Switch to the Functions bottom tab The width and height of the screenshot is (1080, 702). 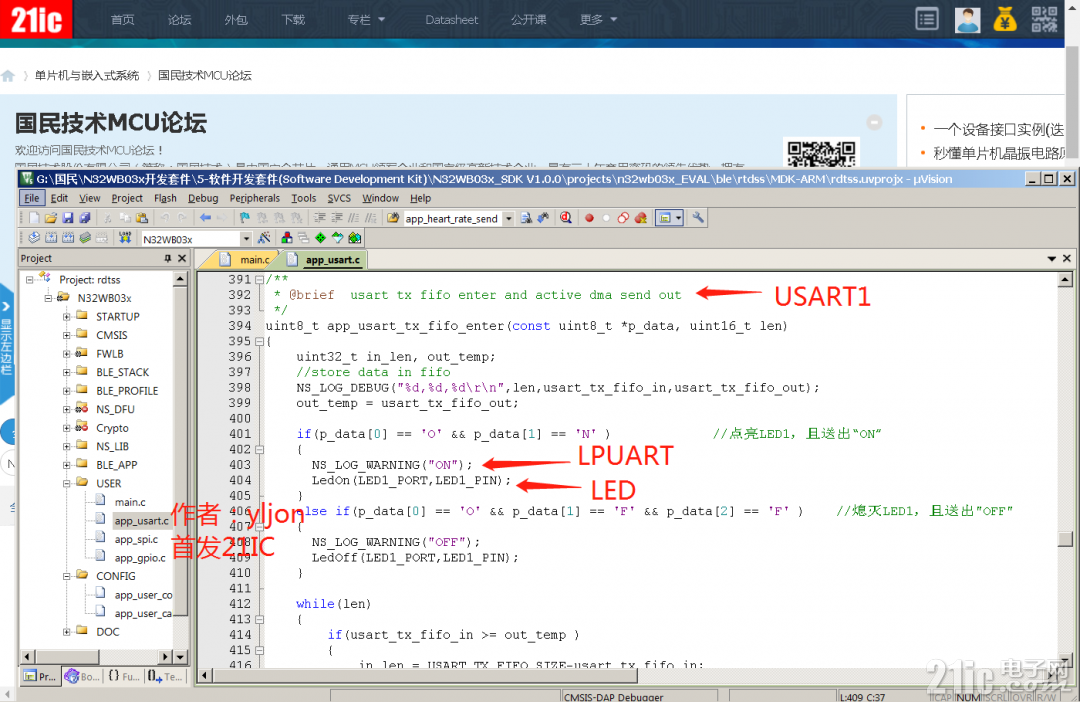[123, 677]
